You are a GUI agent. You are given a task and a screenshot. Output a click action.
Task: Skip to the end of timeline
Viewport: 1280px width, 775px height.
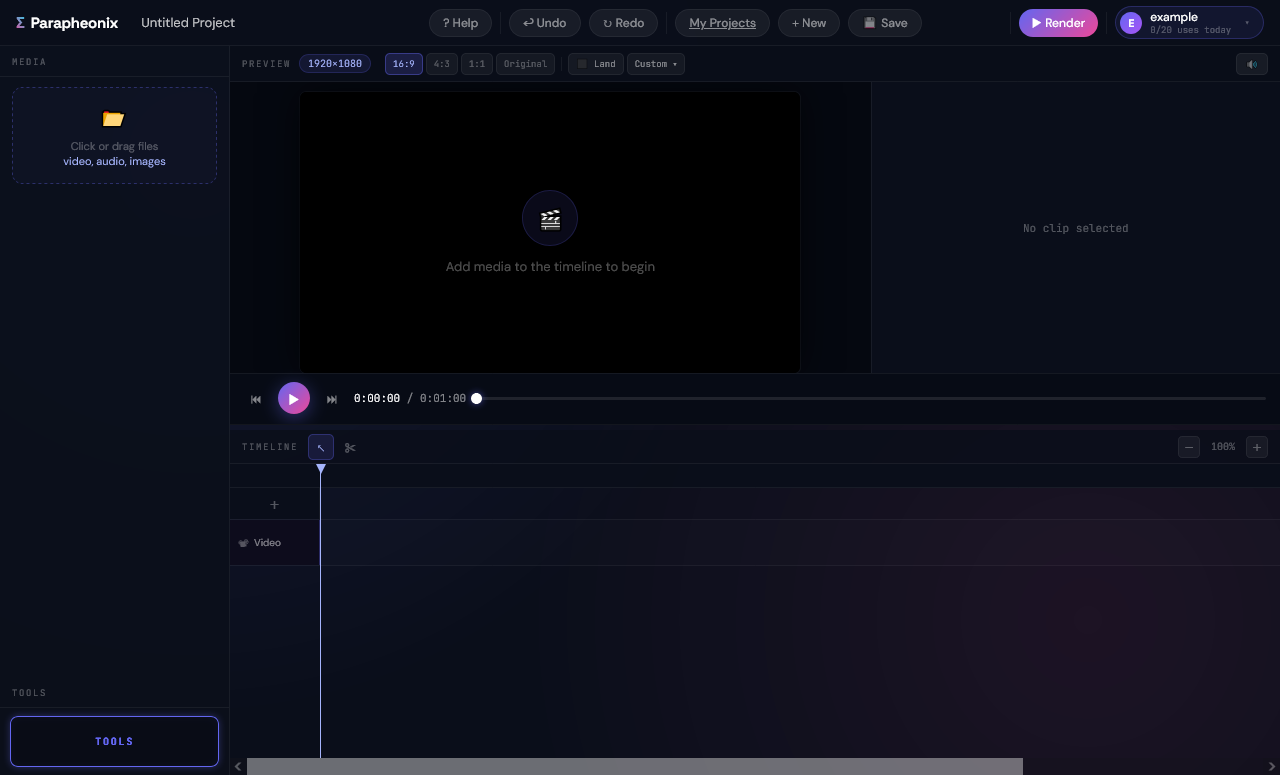pyautogui.click(x=332, y=399)
